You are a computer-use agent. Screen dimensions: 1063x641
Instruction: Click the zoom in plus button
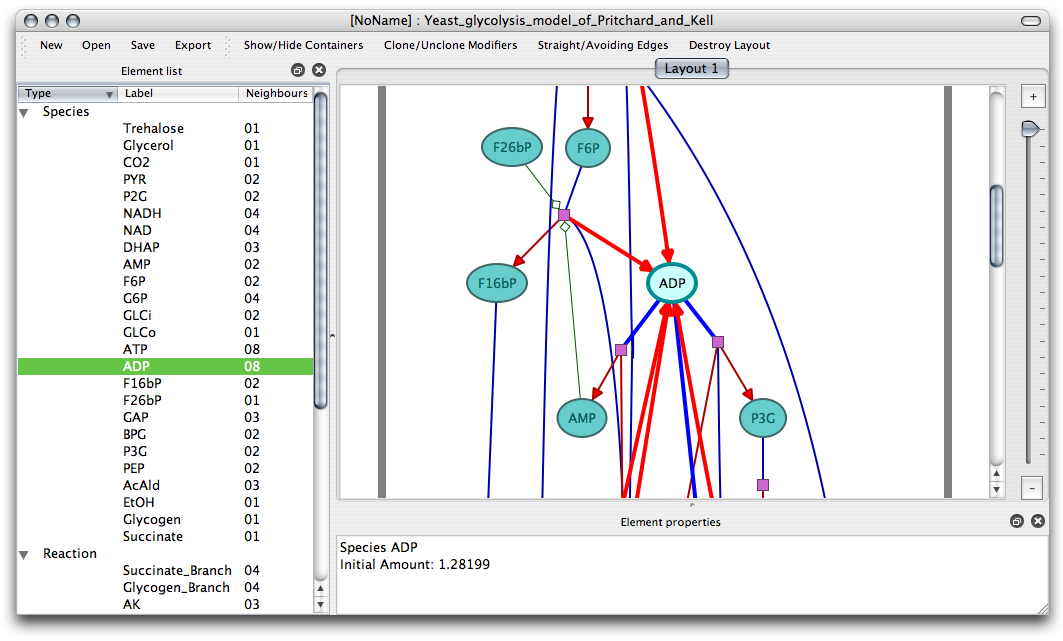[1031, 97]
